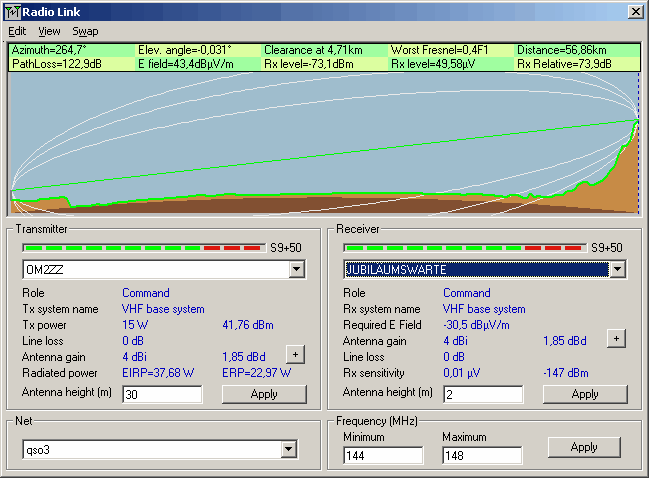
Task: Click the terrain profile graph
Action: click(324, 143)
